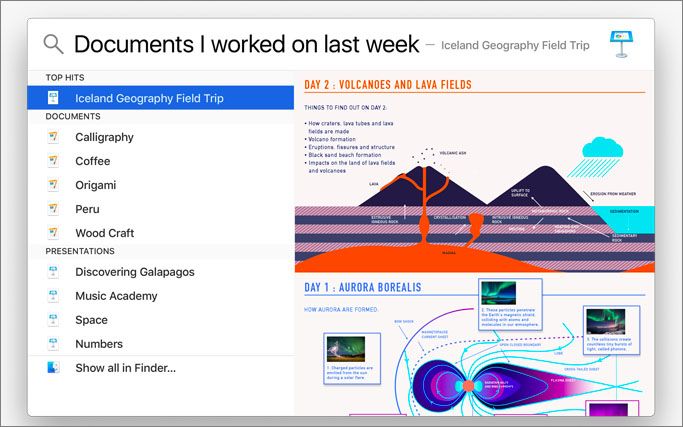Click the search field text 'Documents I worked on last week'
Screen dimensions: 683x427
click(x=247, y=44)
